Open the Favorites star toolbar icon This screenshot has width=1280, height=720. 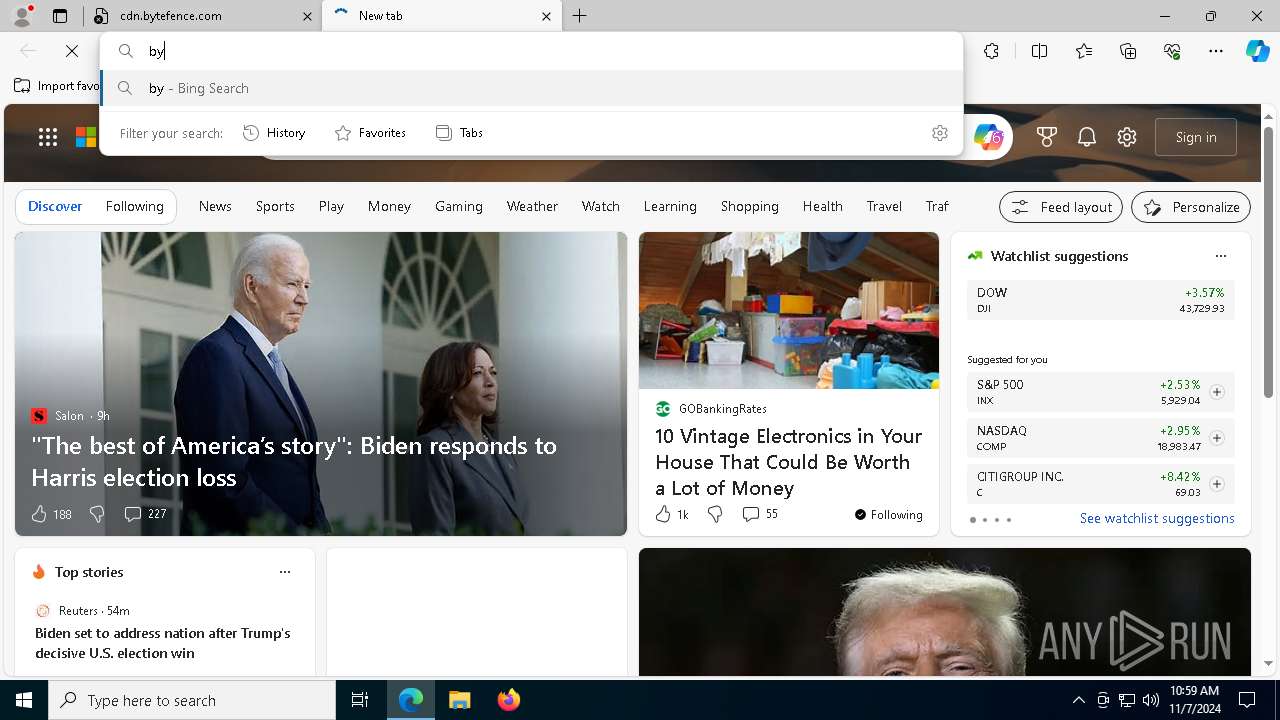pos(1084,51)
